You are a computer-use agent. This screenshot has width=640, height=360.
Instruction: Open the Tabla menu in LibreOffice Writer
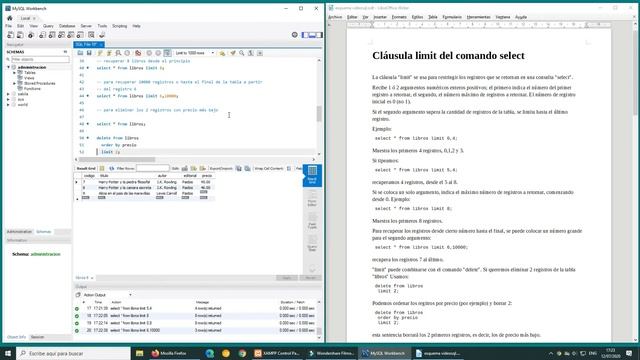click(x=433, y=17)
